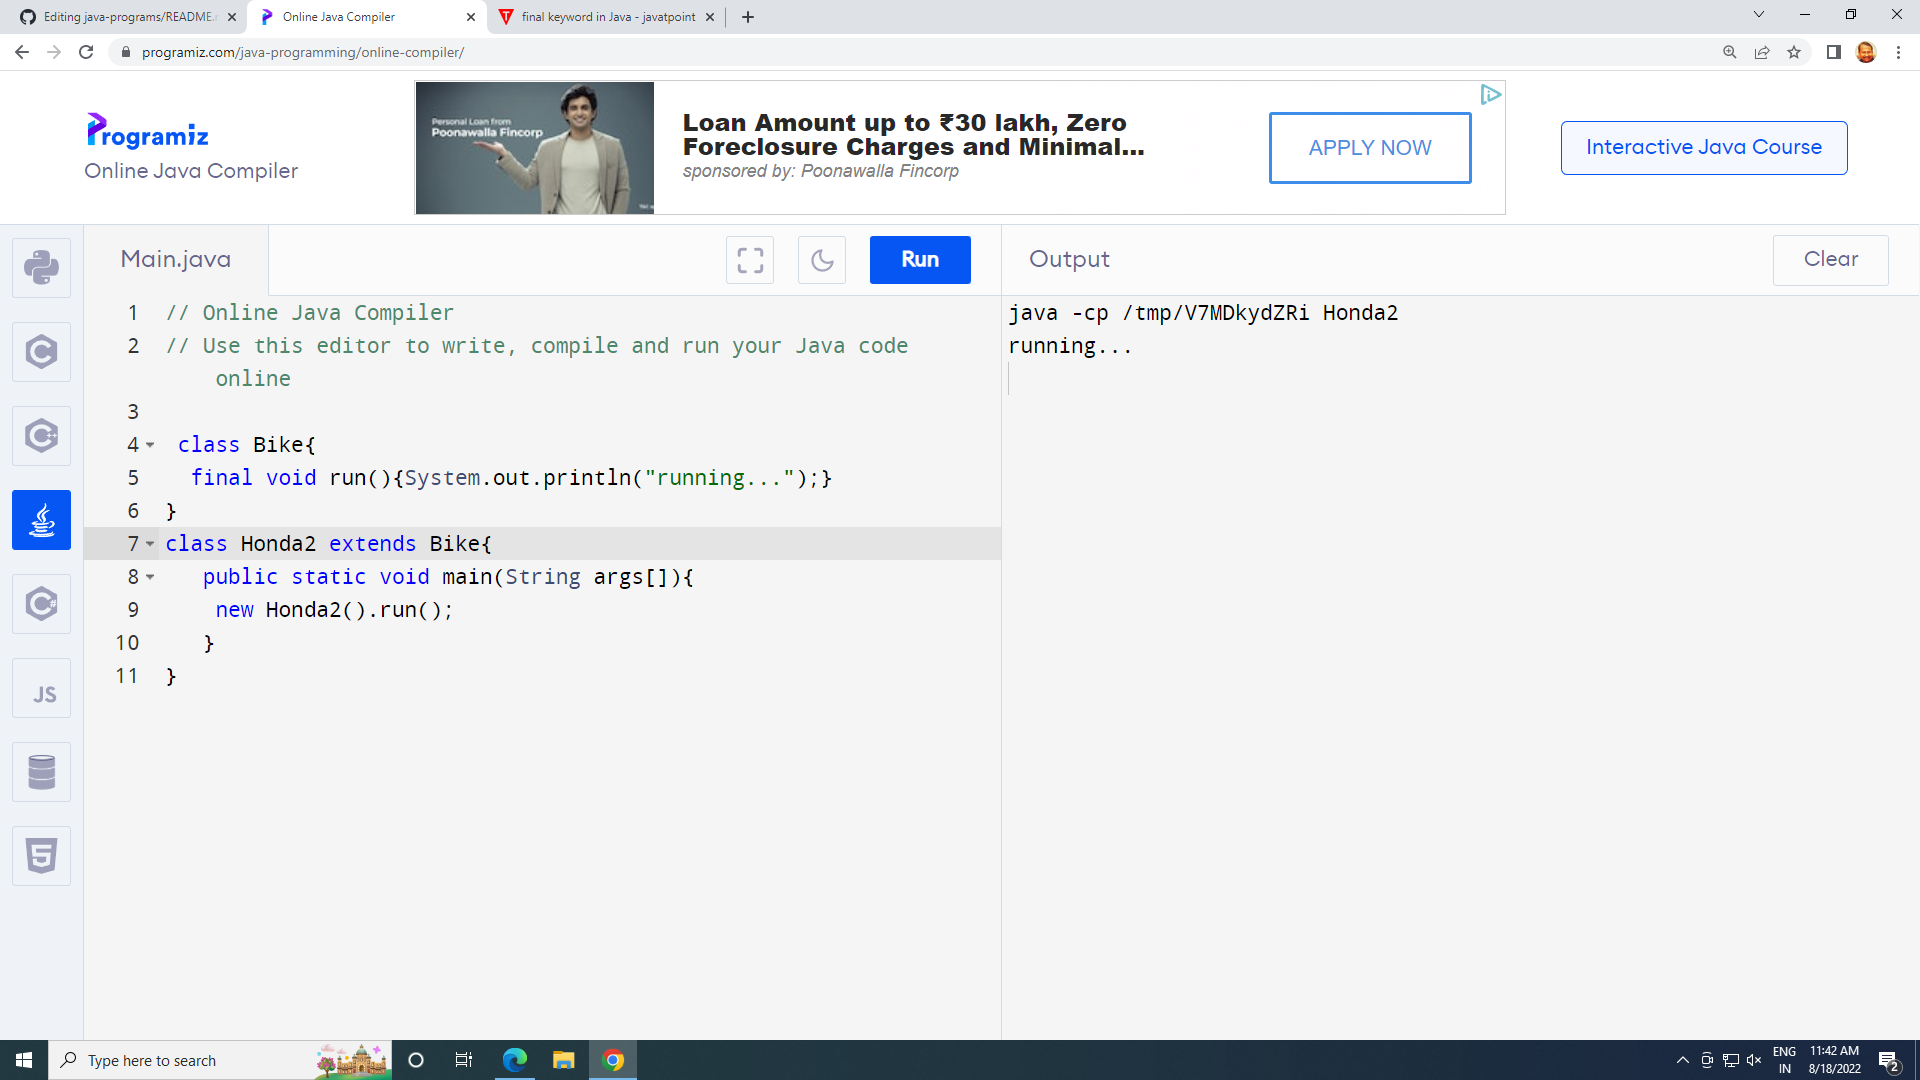Select the Python compiler in the sidebar

coord(41,267)
